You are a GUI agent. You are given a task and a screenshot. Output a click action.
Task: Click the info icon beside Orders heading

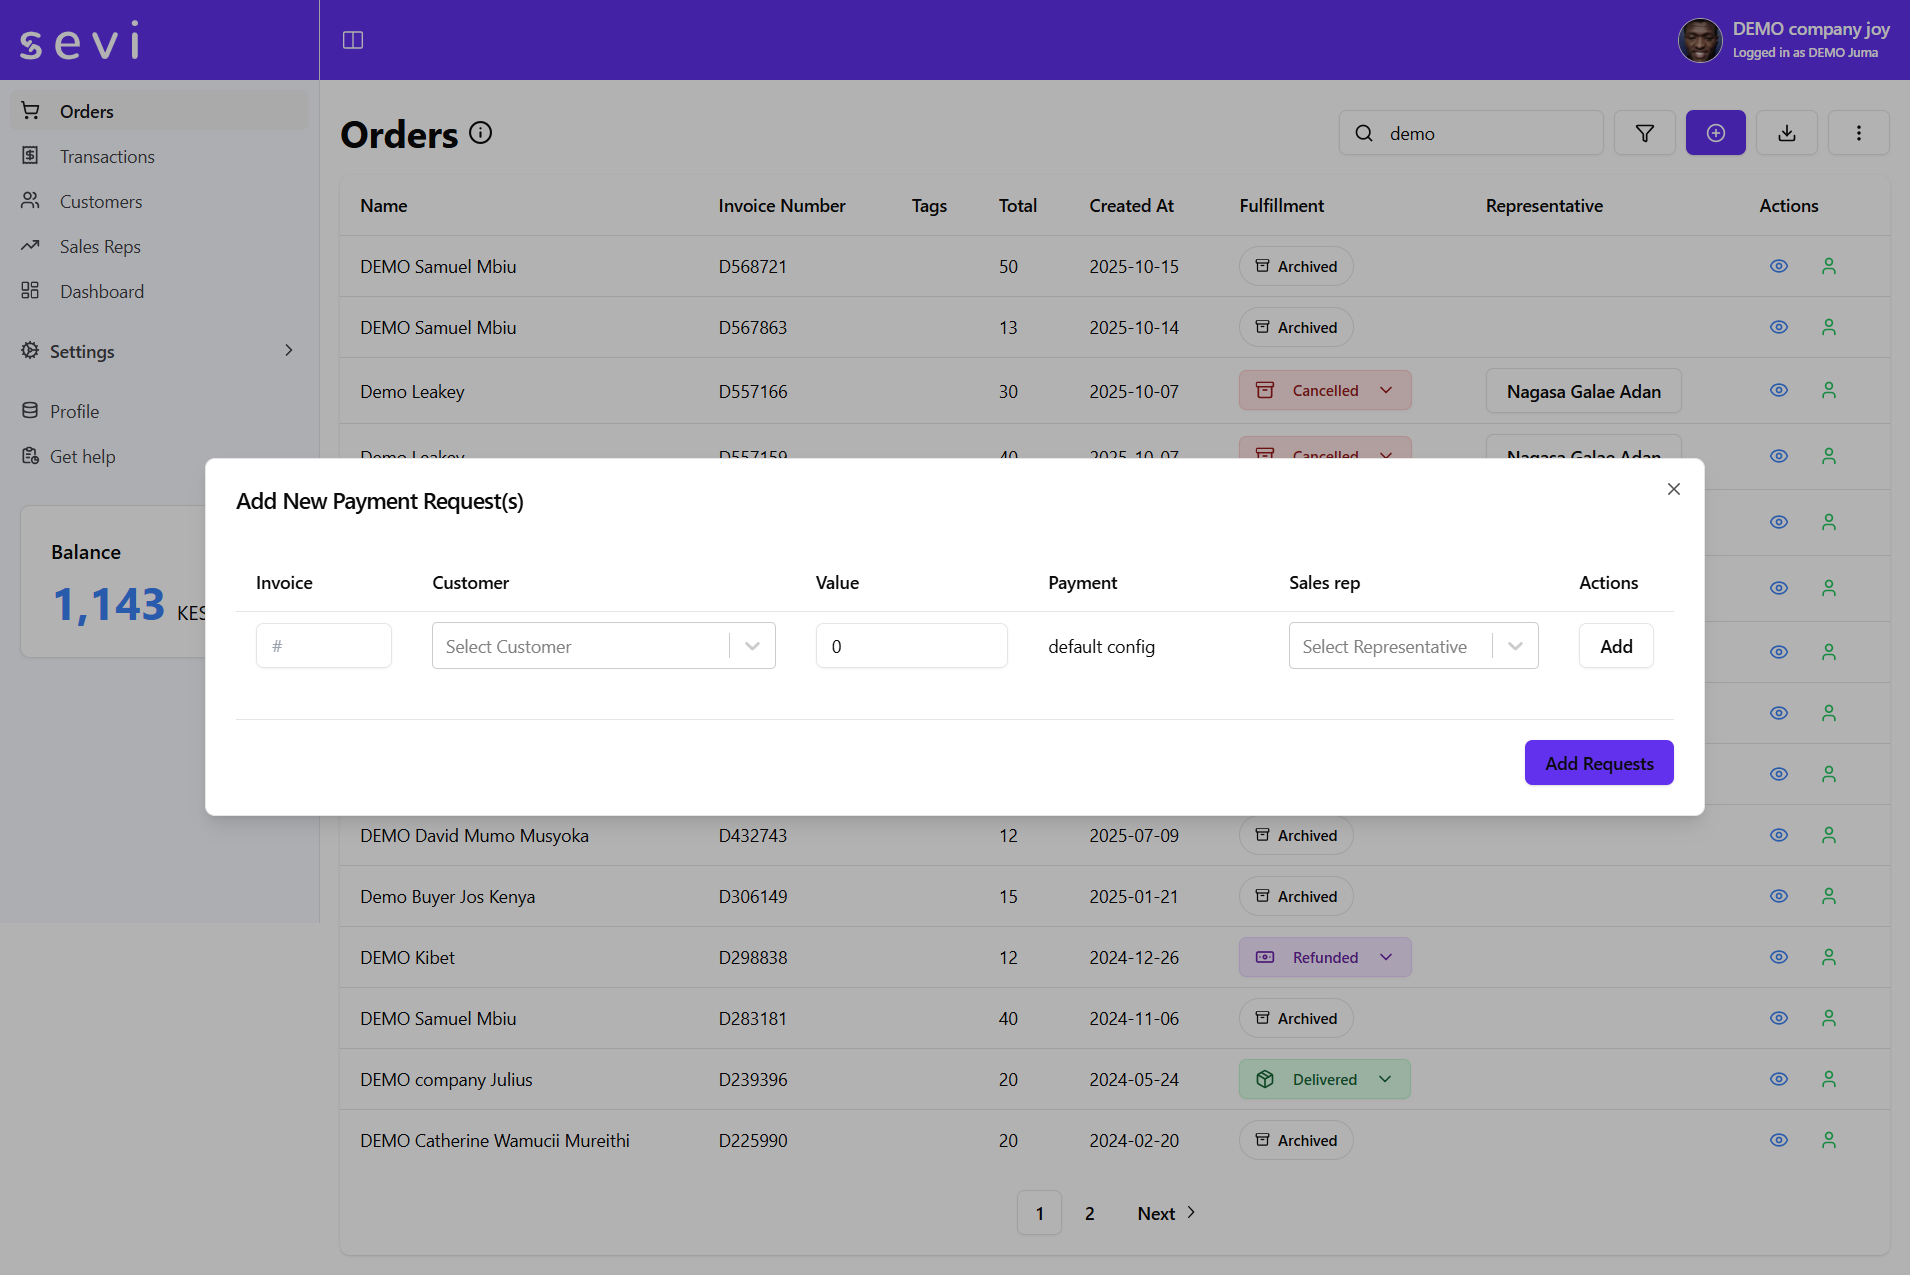pos(481,132)
